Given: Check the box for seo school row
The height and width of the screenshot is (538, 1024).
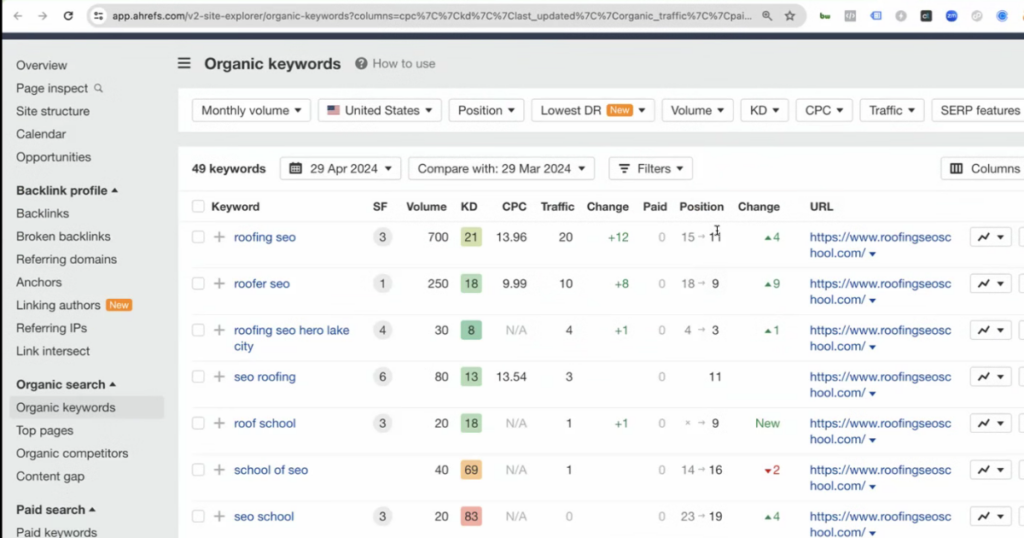Looking at the screenshot, I should click(198, 516).
